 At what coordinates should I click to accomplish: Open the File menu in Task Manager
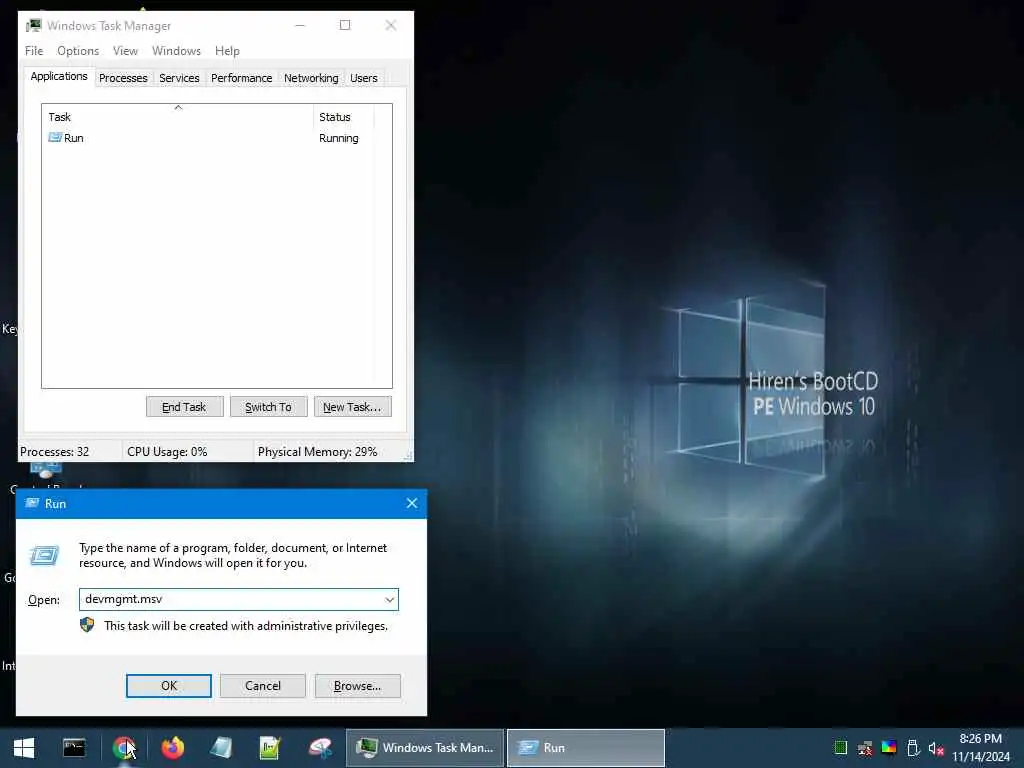[x=34, y=51]
